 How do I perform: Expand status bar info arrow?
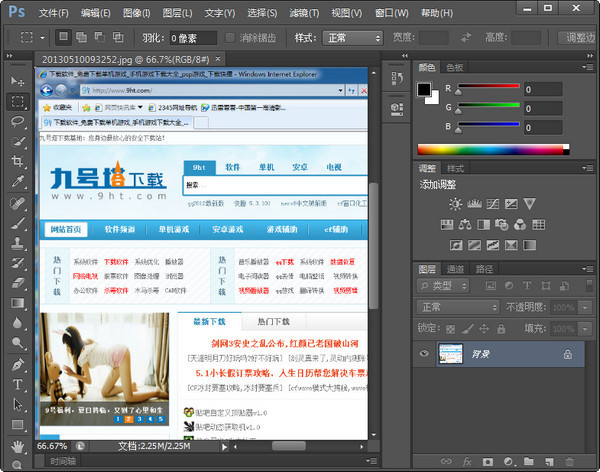pyautogui.click(x=224, y=446)
